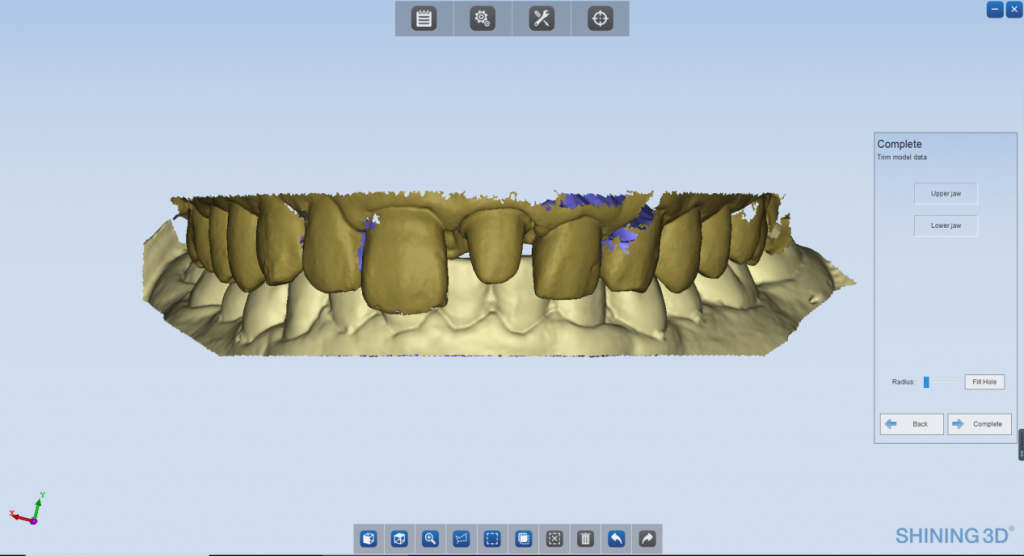Click the Lower jaw button
The height and width of the screenshot is (556, 1024).
[946, 225]
